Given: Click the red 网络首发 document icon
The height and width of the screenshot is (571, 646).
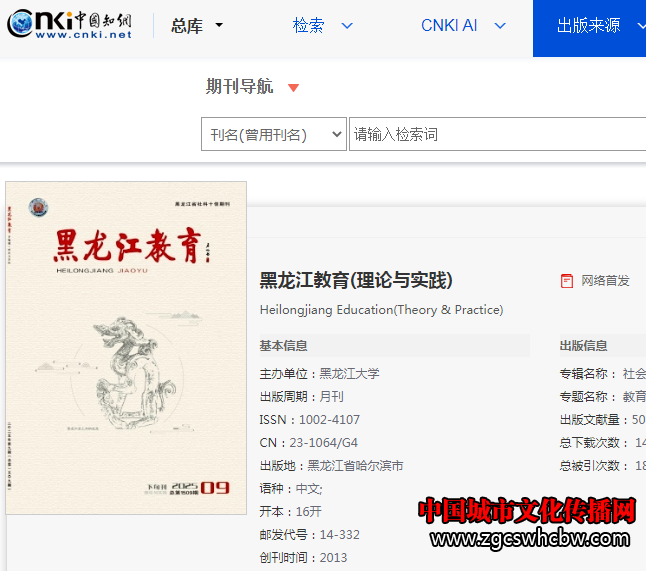Looking at the screenshot, I should click(567, 281).
